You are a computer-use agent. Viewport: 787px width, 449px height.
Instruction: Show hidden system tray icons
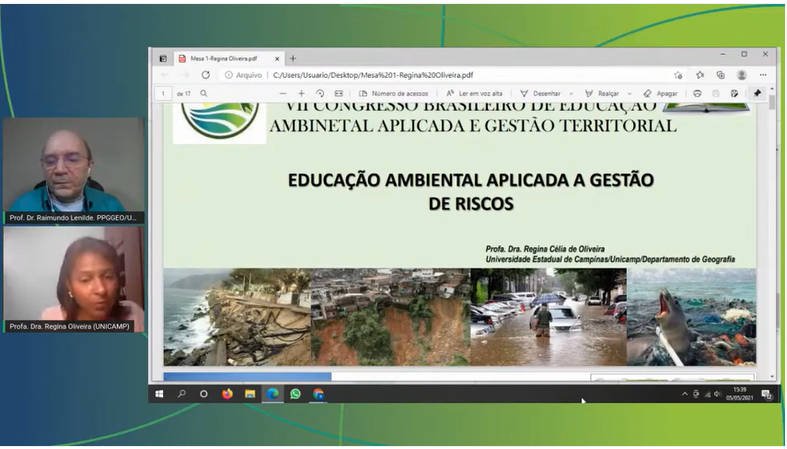click(x=685, y=394)
